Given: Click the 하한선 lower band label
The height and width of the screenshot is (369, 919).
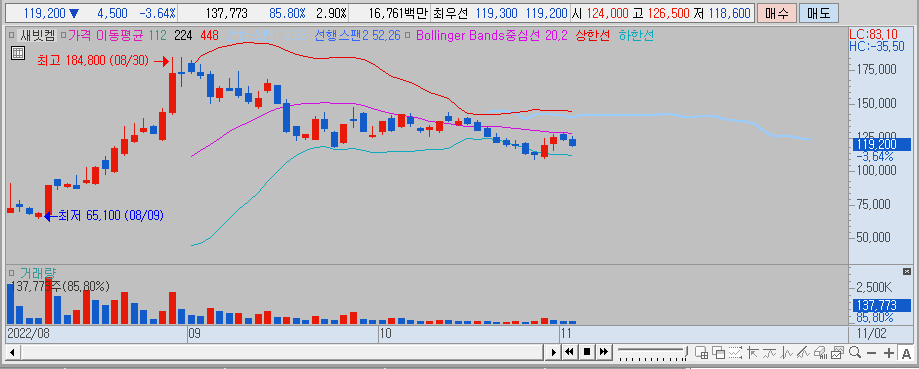Looking at the screenshot, I should click(637, 36).
